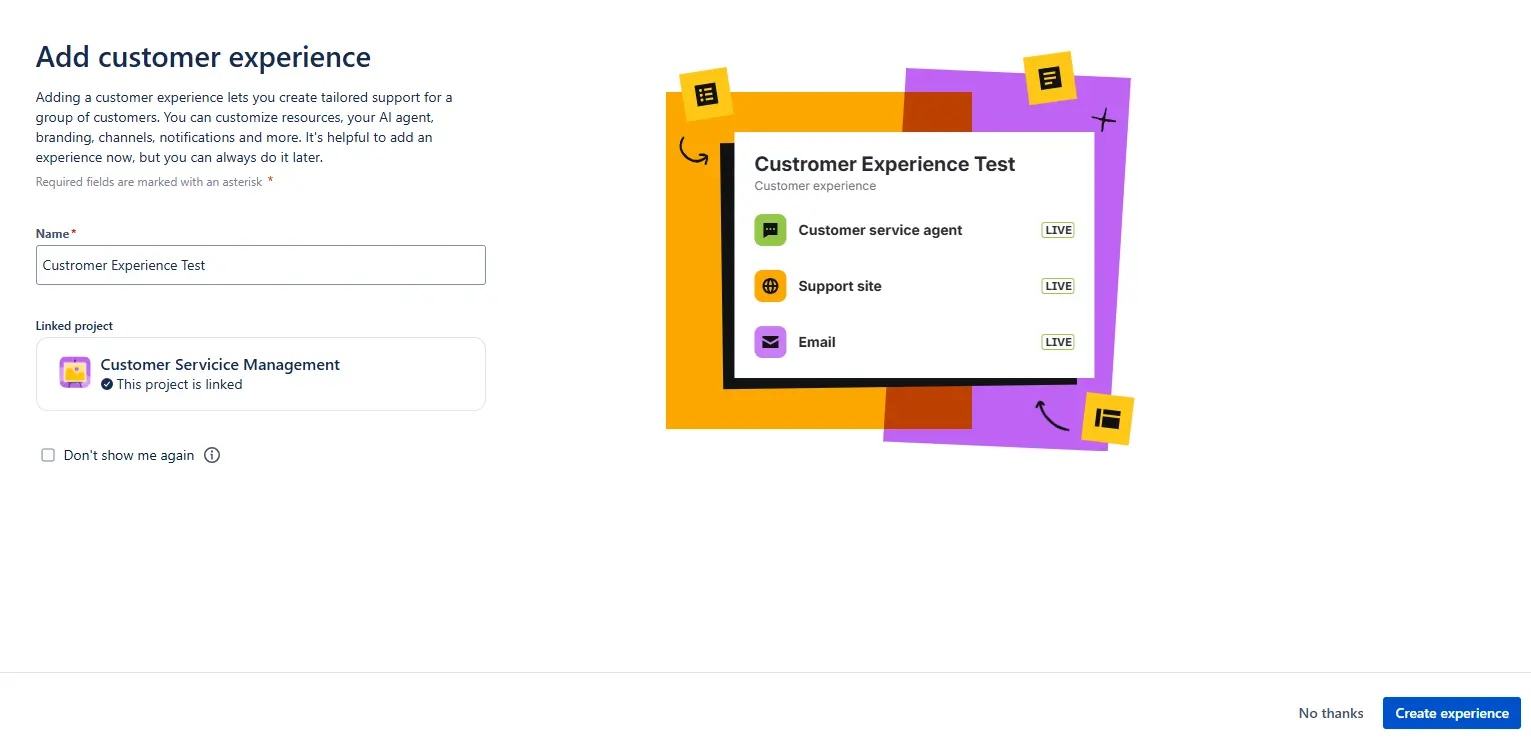Click the Custromer Experience Test preview title
This screenshot has width=1531, height=743.
tap(884, 164)
